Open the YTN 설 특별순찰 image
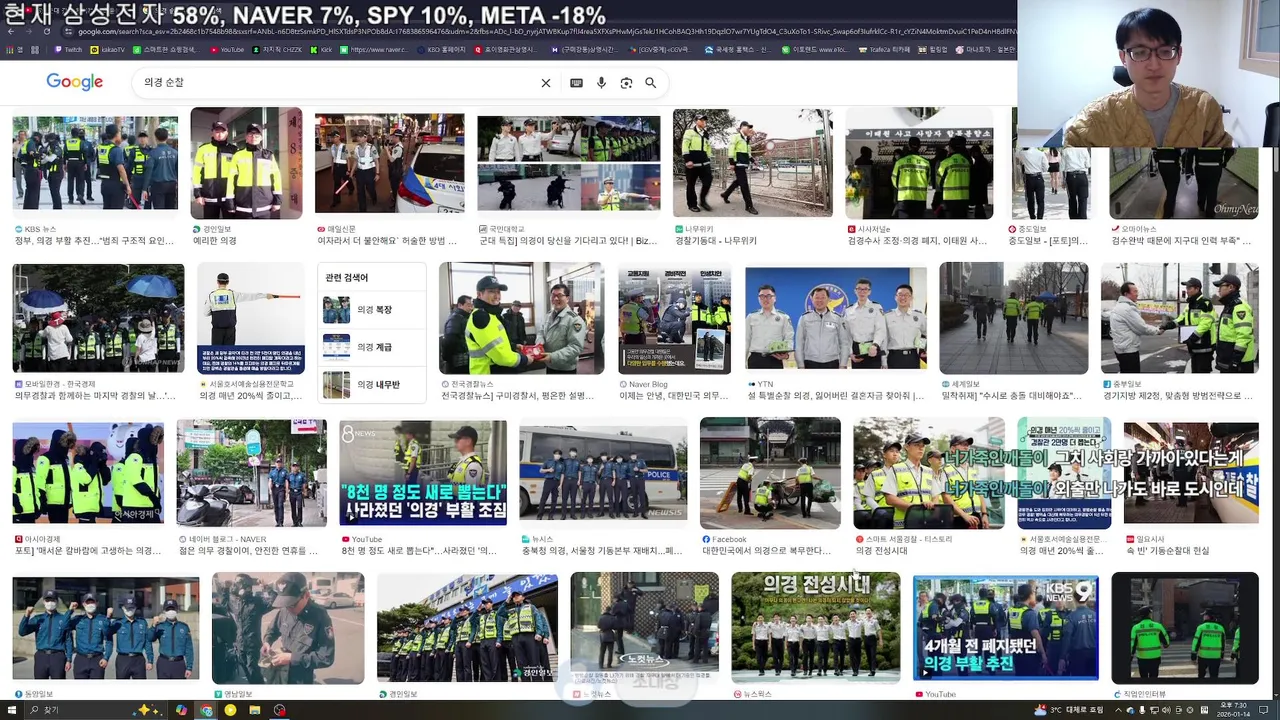Image resolution: width=1280 pixels, height=720 pixels. 836,319
